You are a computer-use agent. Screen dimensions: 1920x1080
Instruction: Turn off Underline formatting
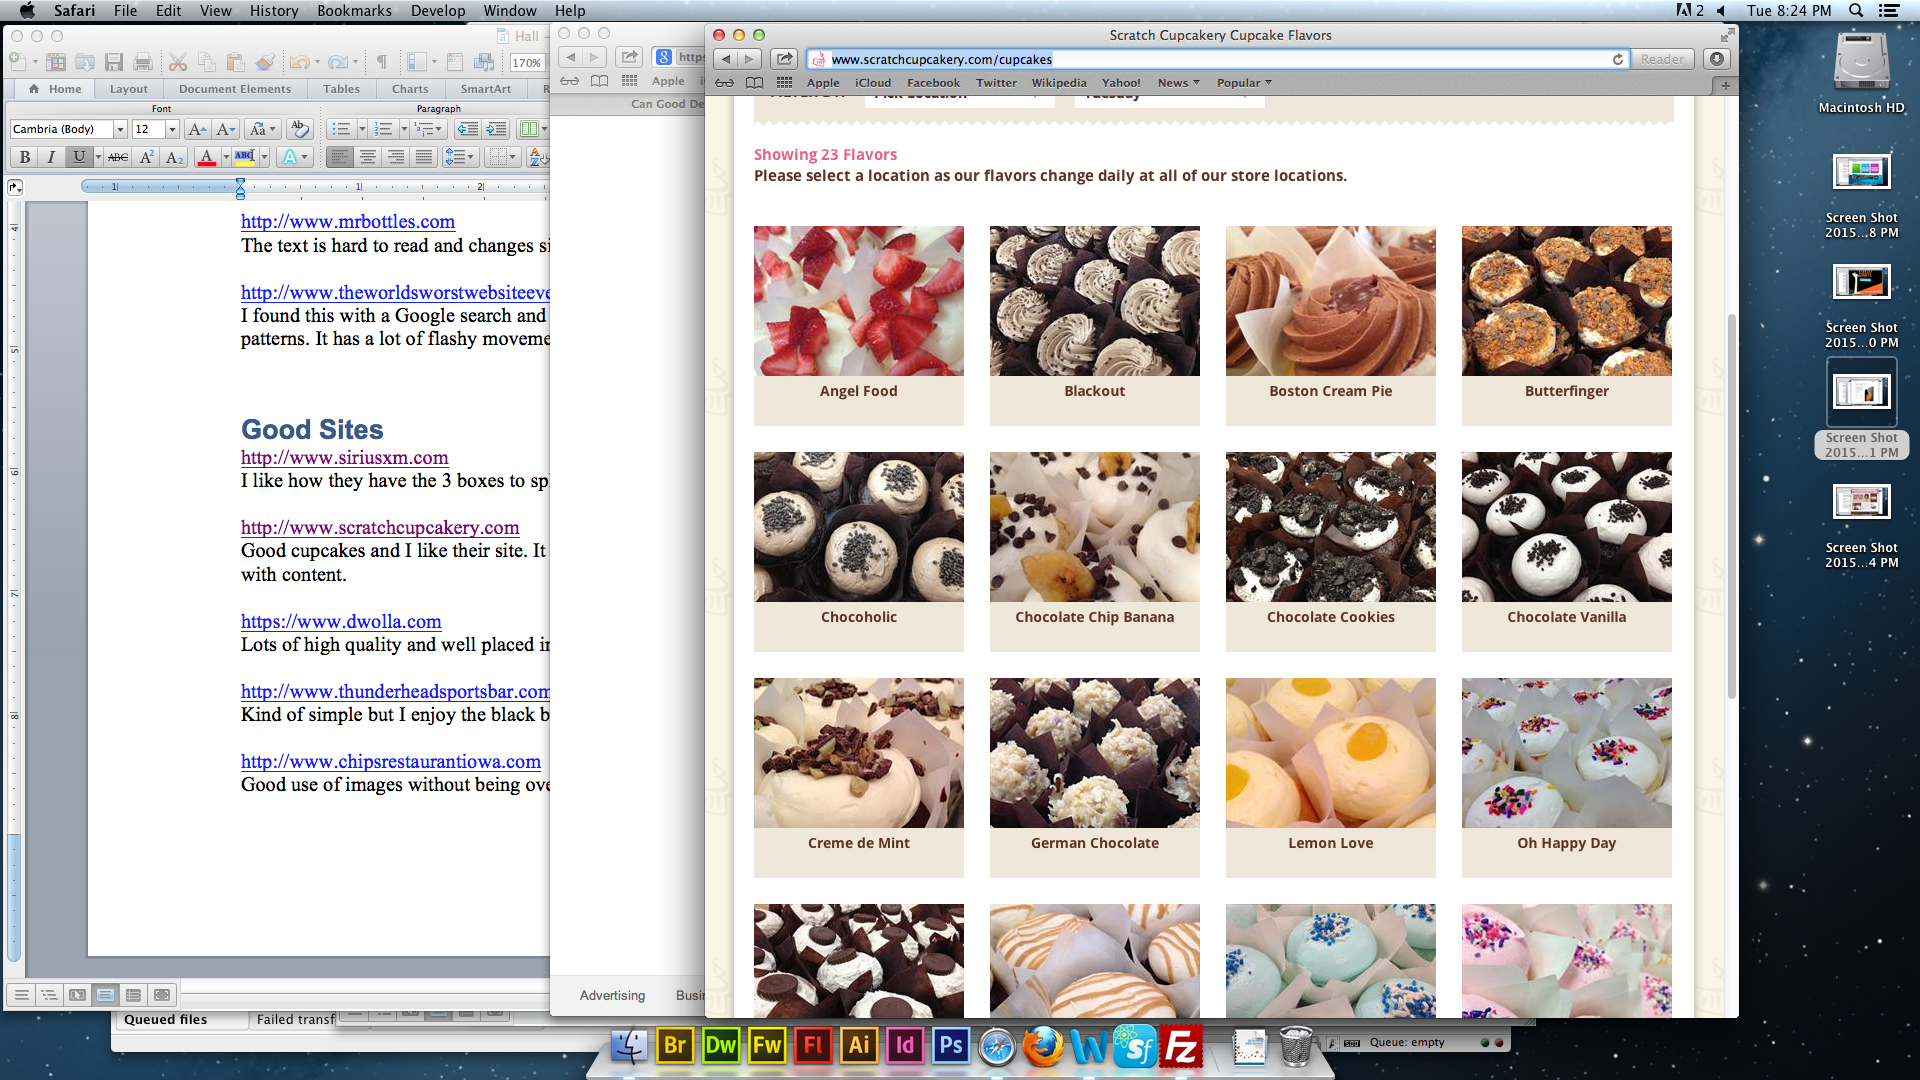click(x=79, y=157)
